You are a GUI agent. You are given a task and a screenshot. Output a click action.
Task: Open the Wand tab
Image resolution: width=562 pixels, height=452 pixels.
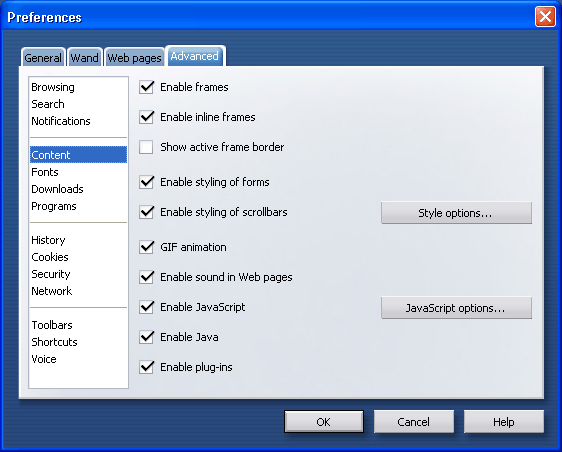(85, 58)
